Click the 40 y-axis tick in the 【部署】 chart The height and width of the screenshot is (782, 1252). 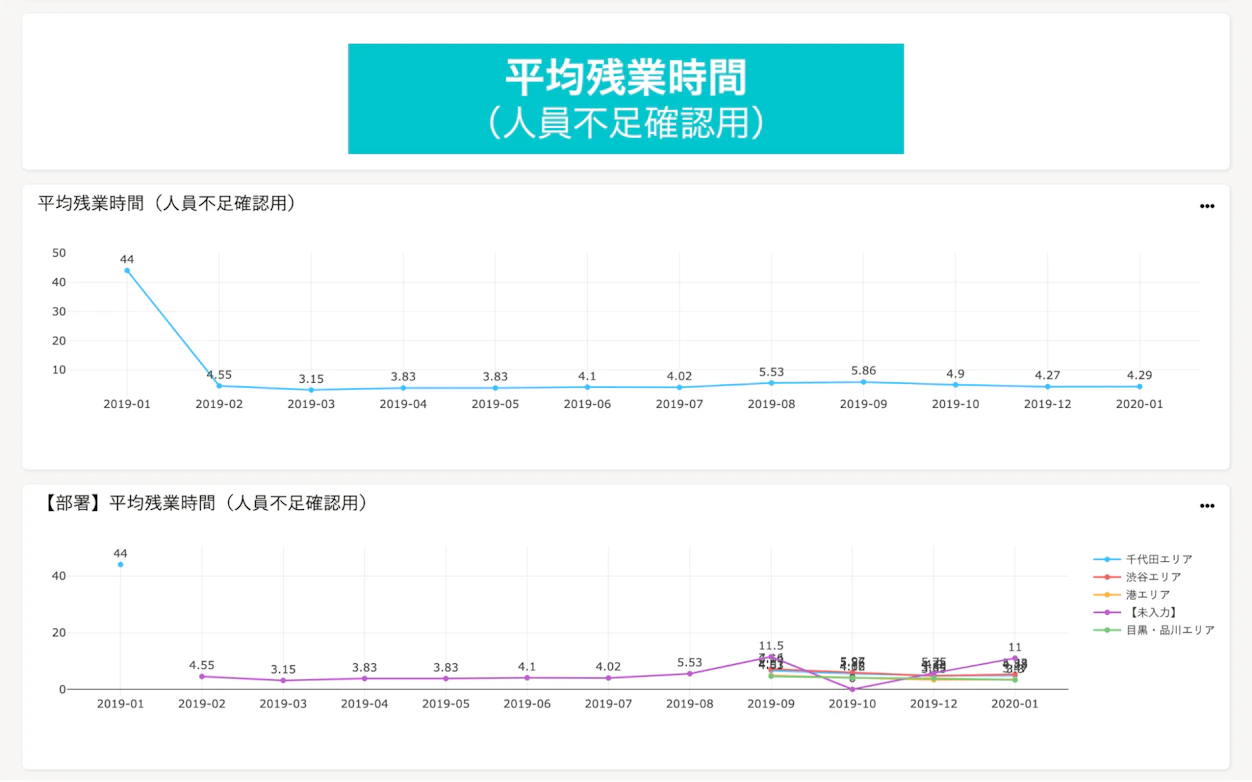[x=59, y=576]
